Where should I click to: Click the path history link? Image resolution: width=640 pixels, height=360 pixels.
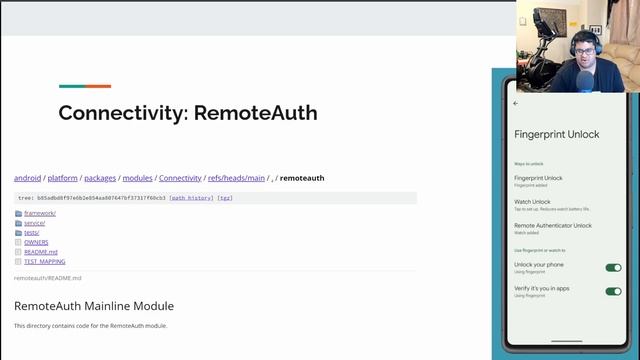(x=191, y=198)
